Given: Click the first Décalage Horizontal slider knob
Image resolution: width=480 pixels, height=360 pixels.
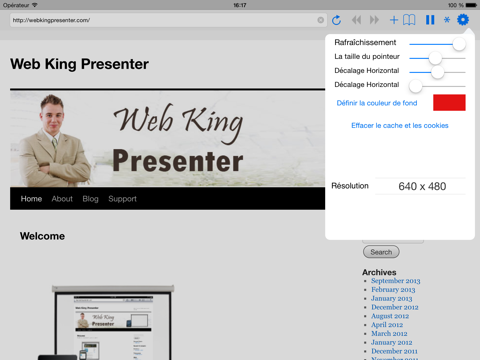Looking at the screenshot, I should [x=438, y=72].
